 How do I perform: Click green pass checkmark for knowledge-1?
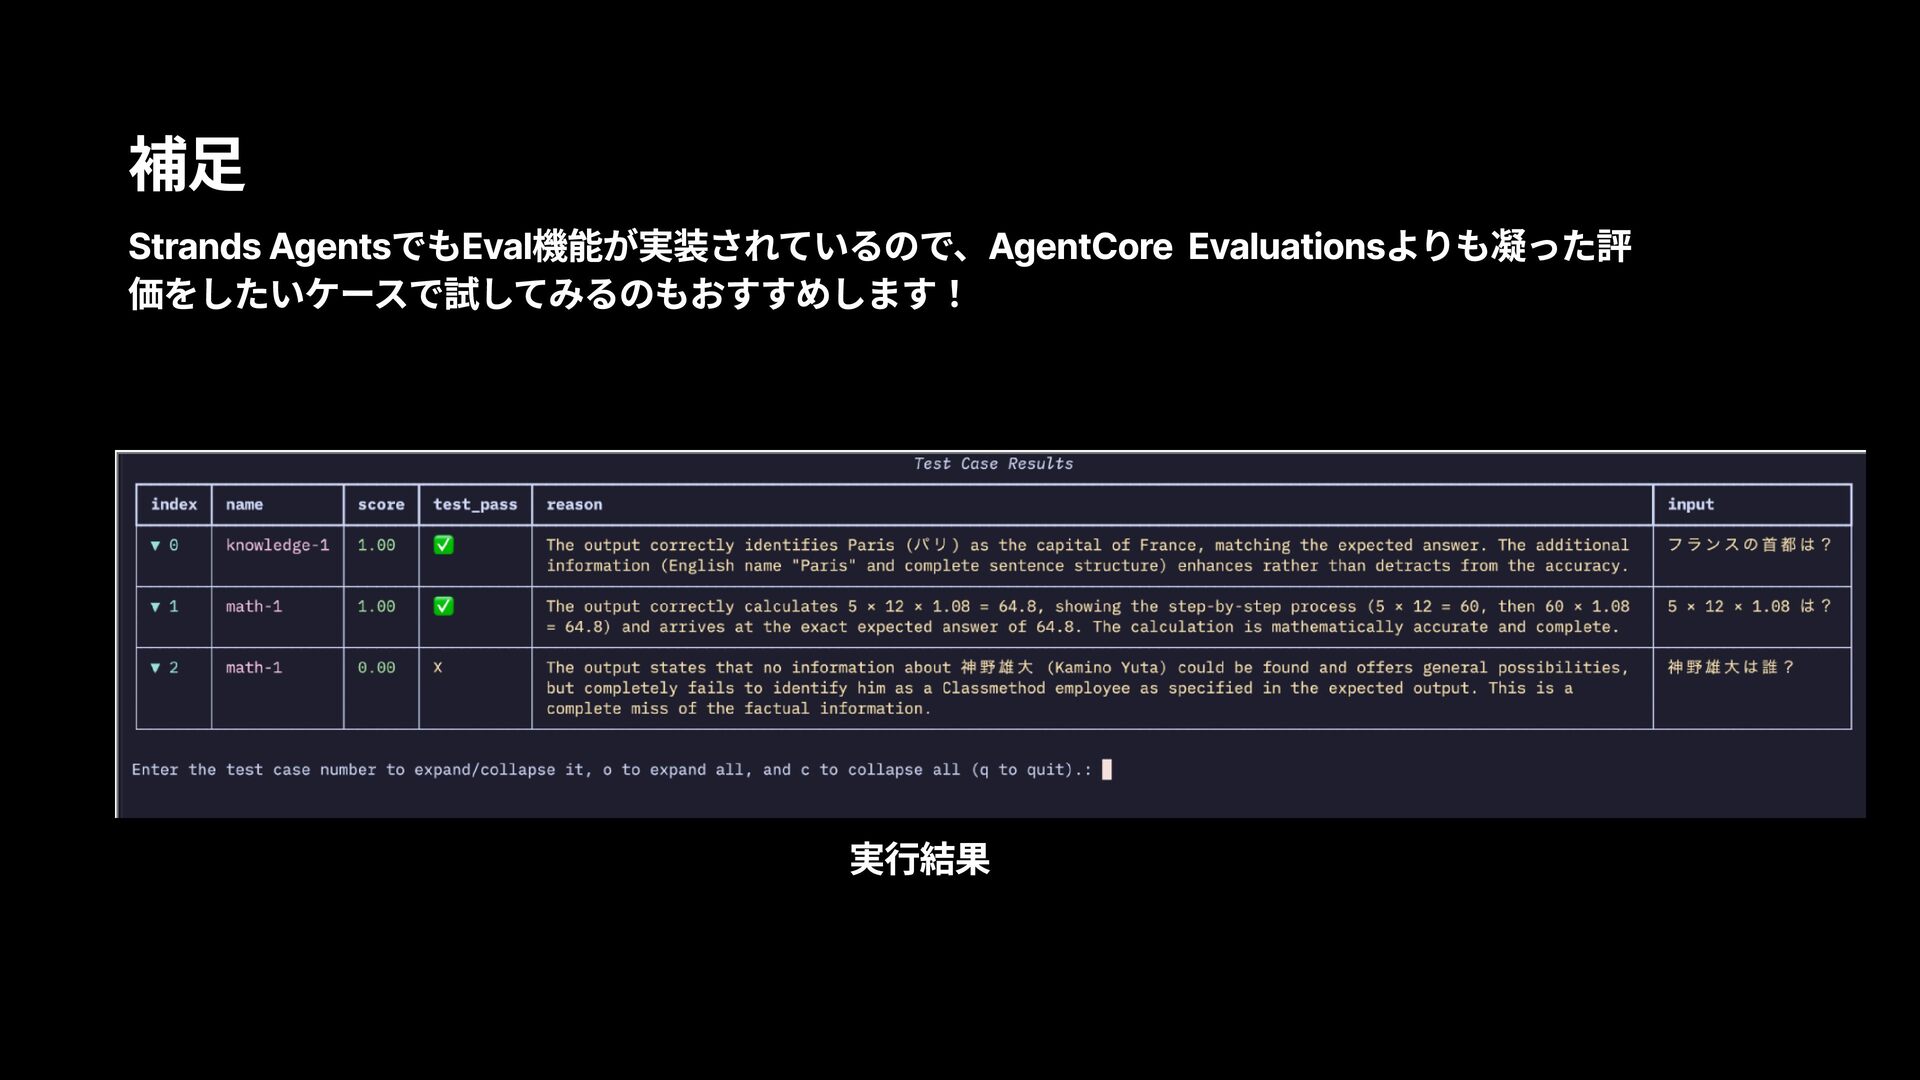coord(443,545)
